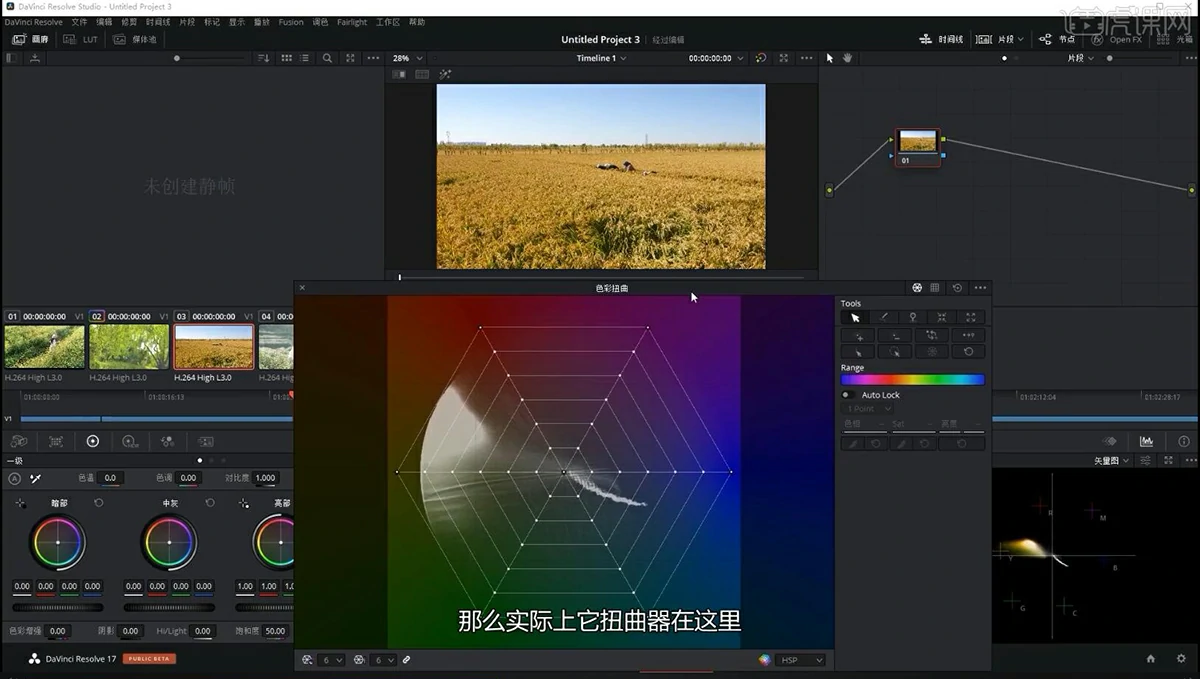Open the 调色 (Color) menu
Viewport: 1200px width, 679px height.
point(320,22)
